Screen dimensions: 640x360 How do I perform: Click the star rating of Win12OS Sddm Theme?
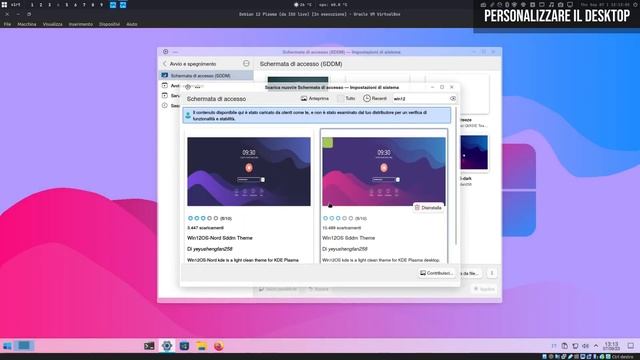tap(338, 218)
